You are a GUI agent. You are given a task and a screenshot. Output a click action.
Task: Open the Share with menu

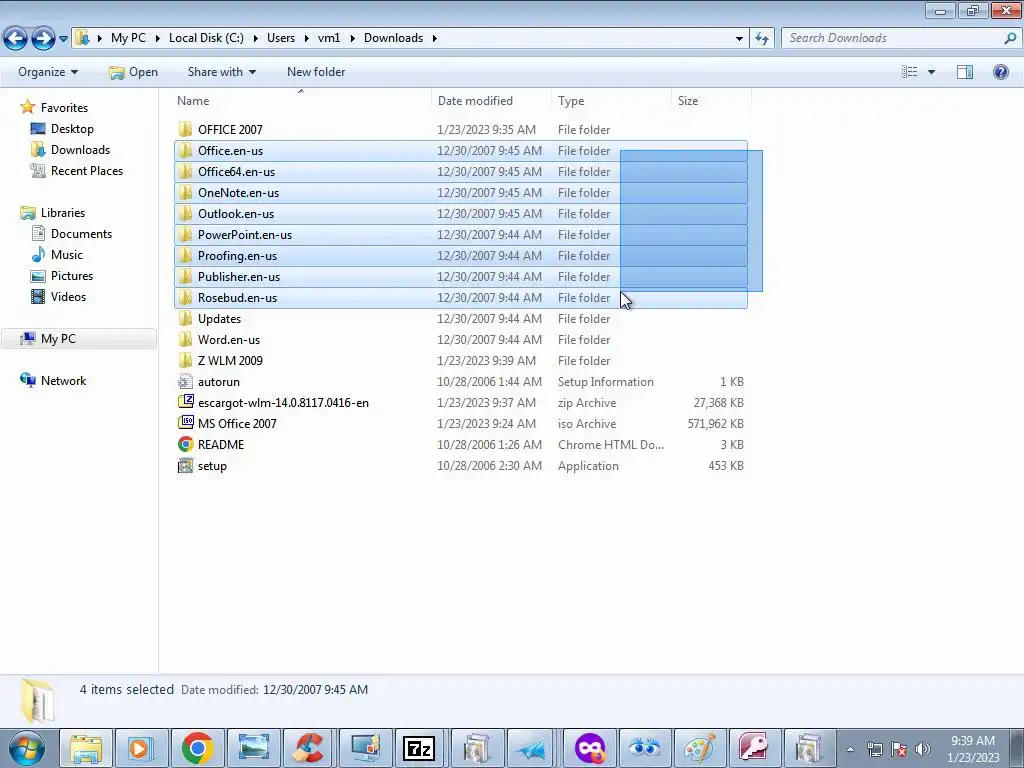coord(221,72)
